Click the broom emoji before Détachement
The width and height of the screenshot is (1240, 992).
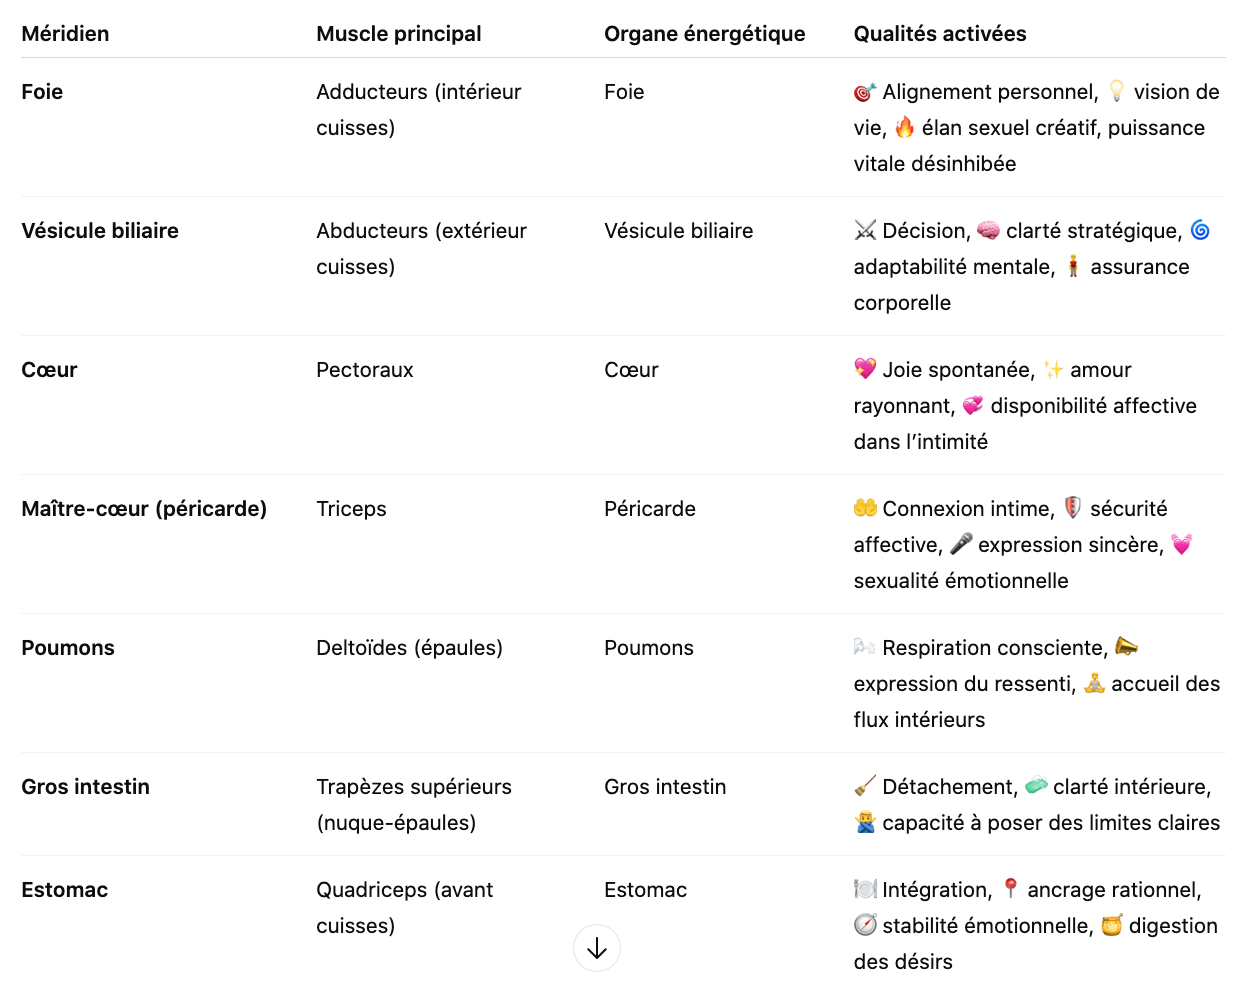[865, 786]
